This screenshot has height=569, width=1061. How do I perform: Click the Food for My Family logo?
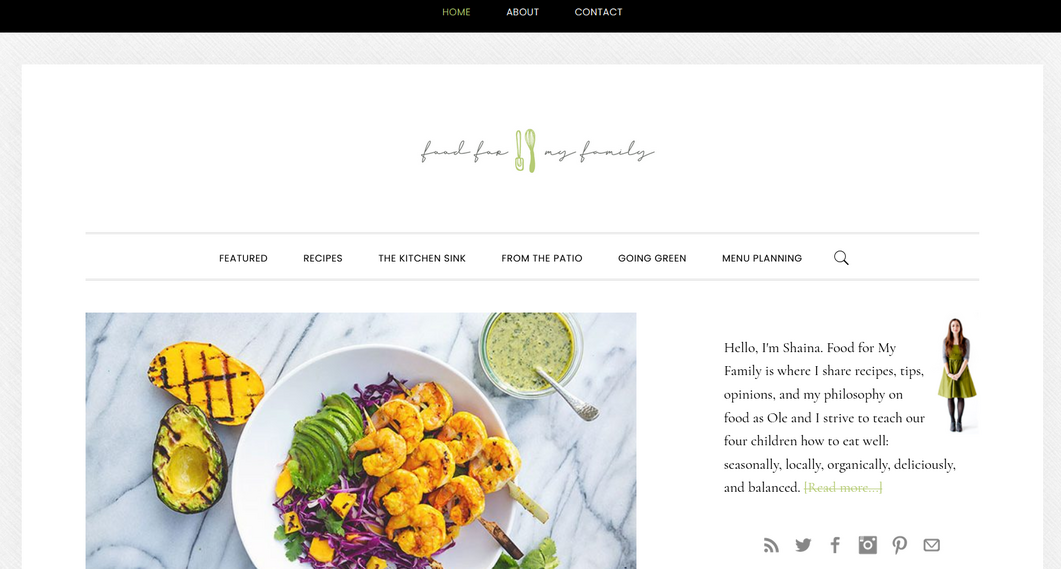point(537,150)
